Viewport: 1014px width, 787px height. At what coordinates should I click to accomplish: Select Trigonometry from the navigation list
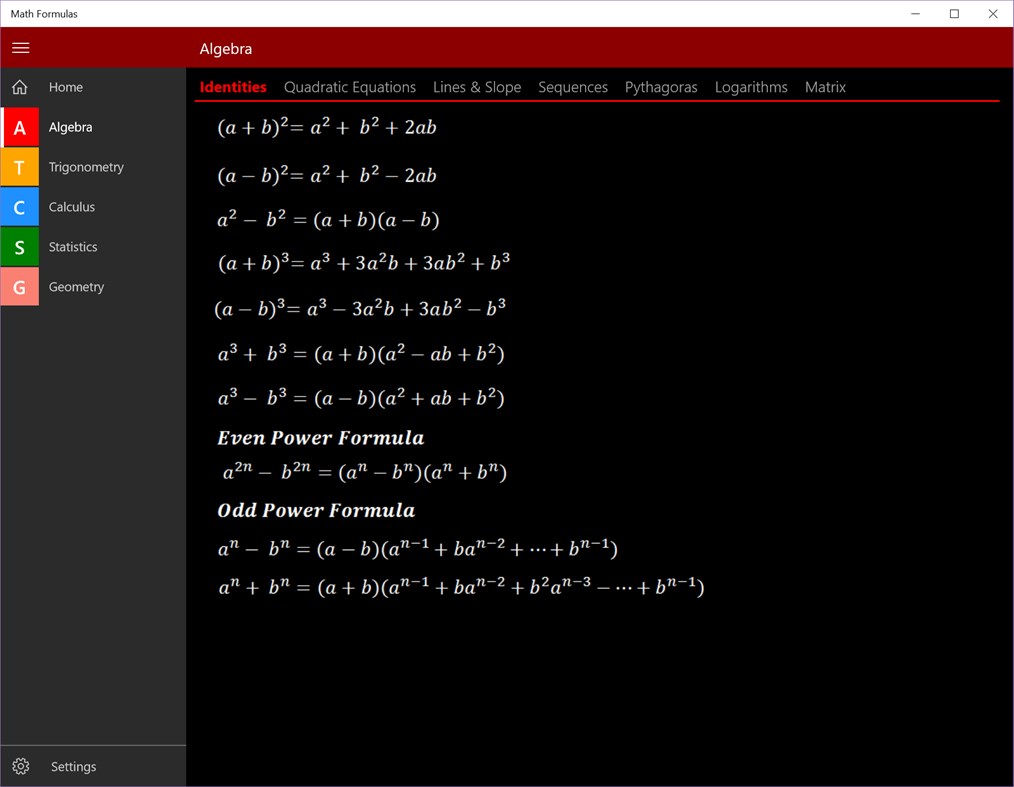[86, 167]
